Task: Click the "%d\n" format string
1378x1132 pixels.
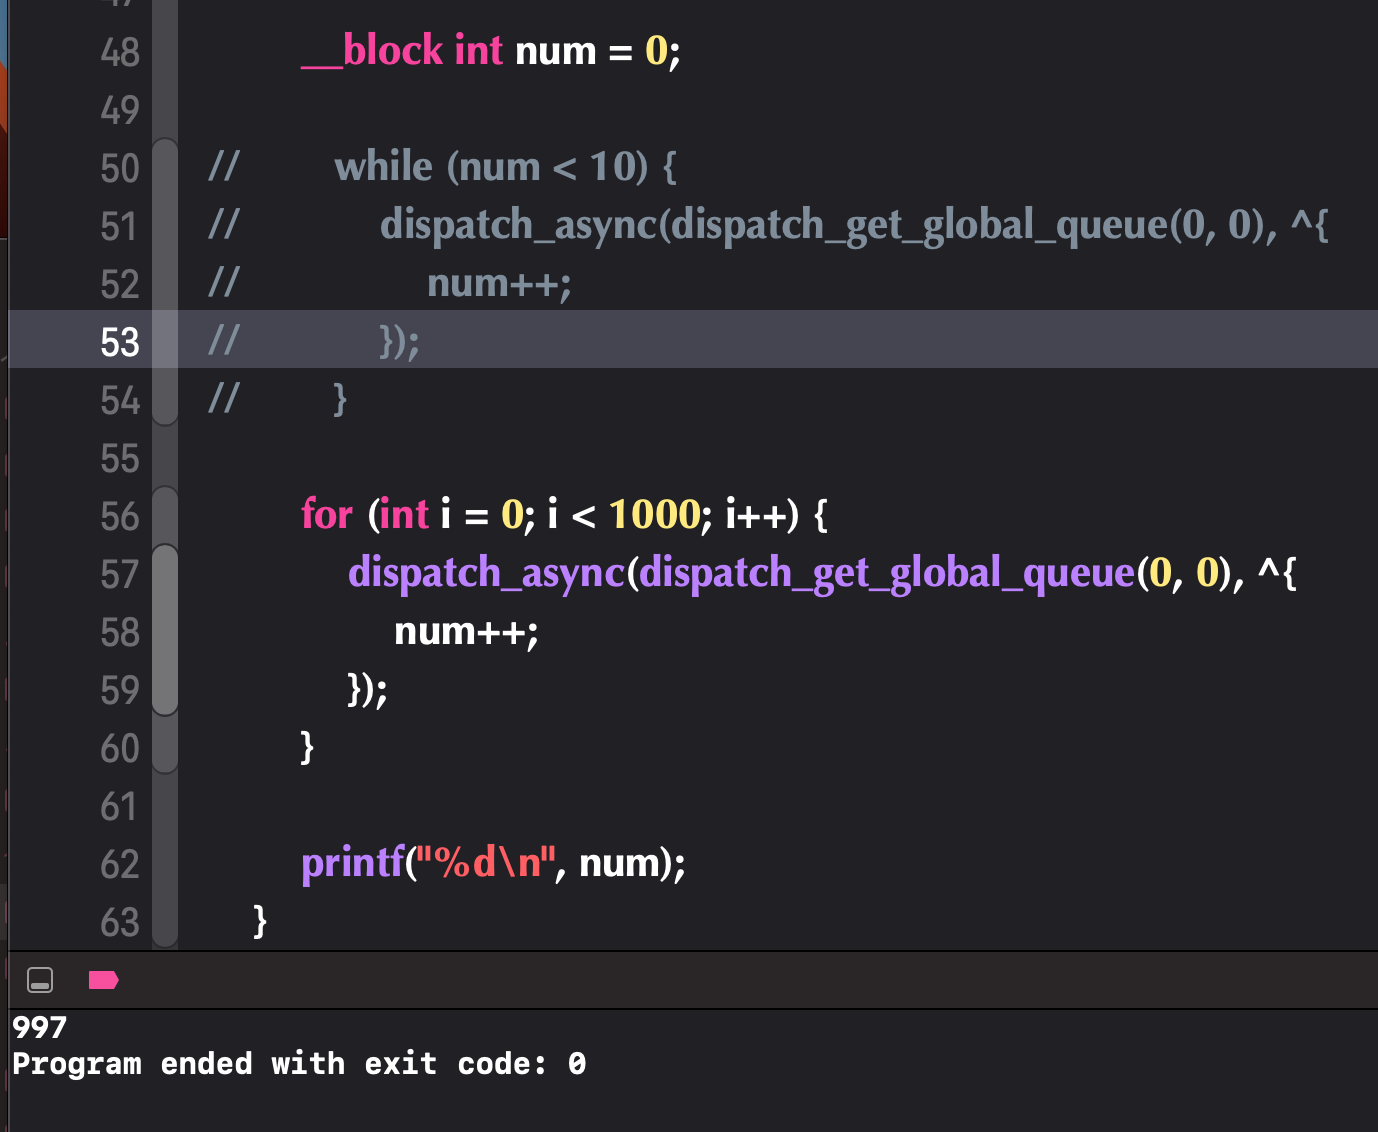Action: [x=485, y=862]
